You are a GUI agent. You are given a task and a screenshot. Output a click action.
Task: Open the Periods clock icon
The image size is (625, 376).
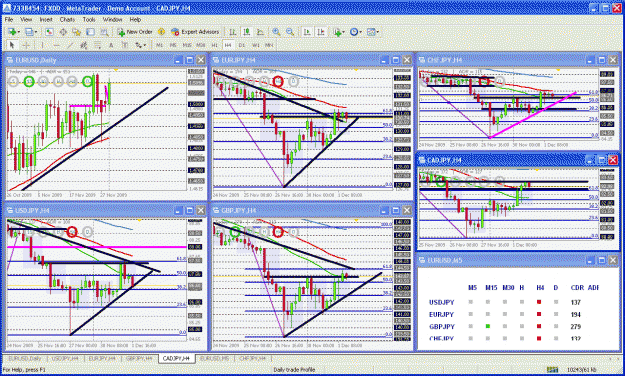click(354, 32)
